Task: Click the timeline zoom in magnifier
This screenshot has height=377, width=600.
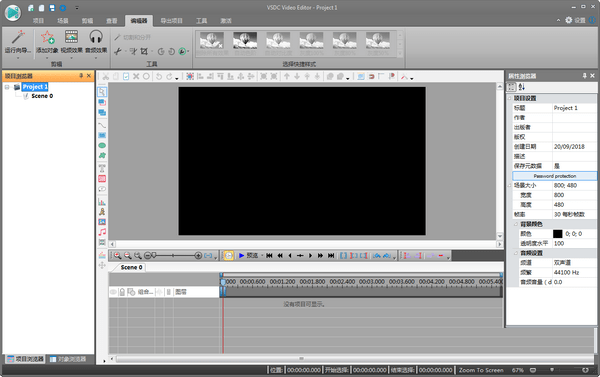Action: tap(117, 255)
